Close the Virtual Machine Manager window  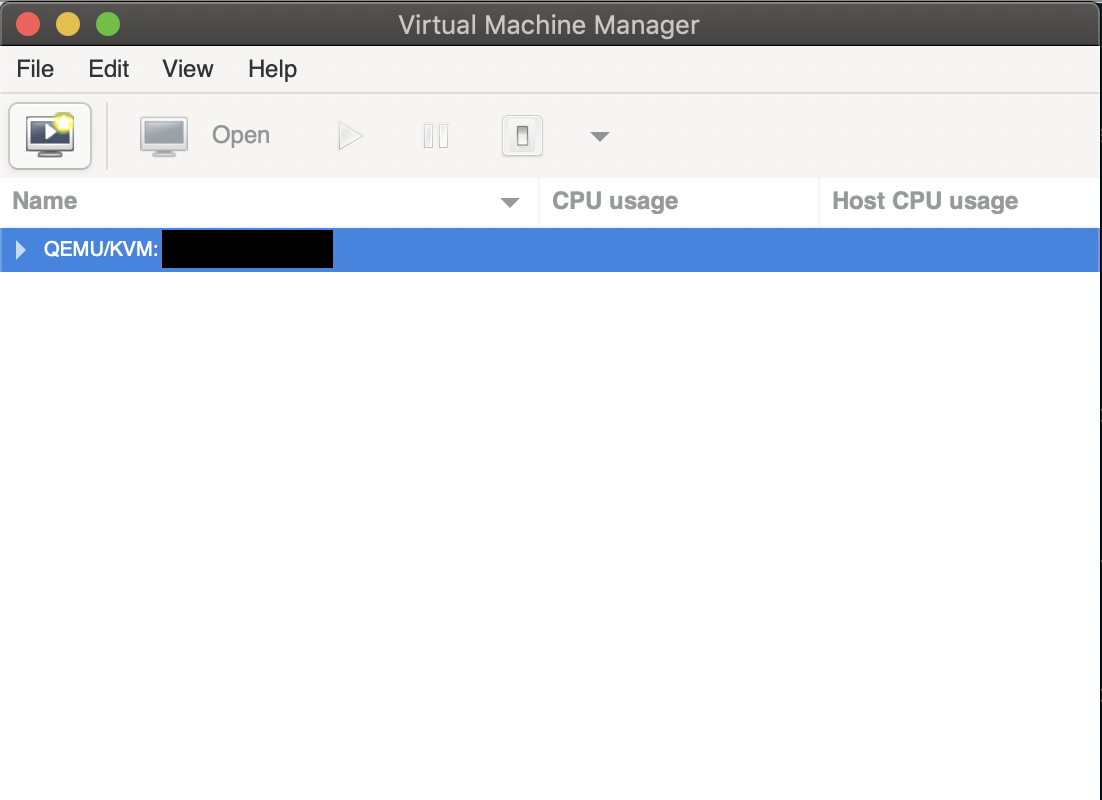(28, 24)
